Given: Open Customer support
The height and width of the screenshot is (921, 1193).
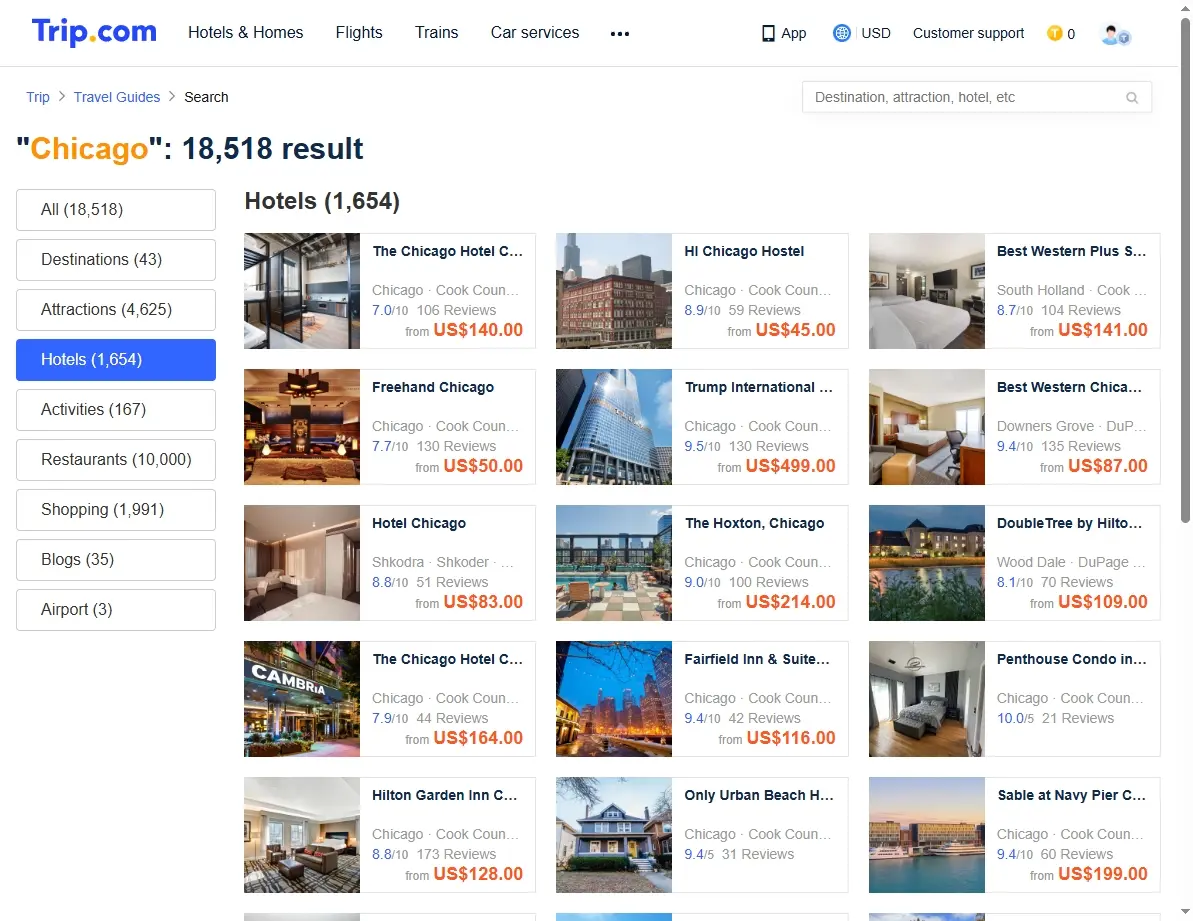Looking at the screenshot, I should 969,33.
